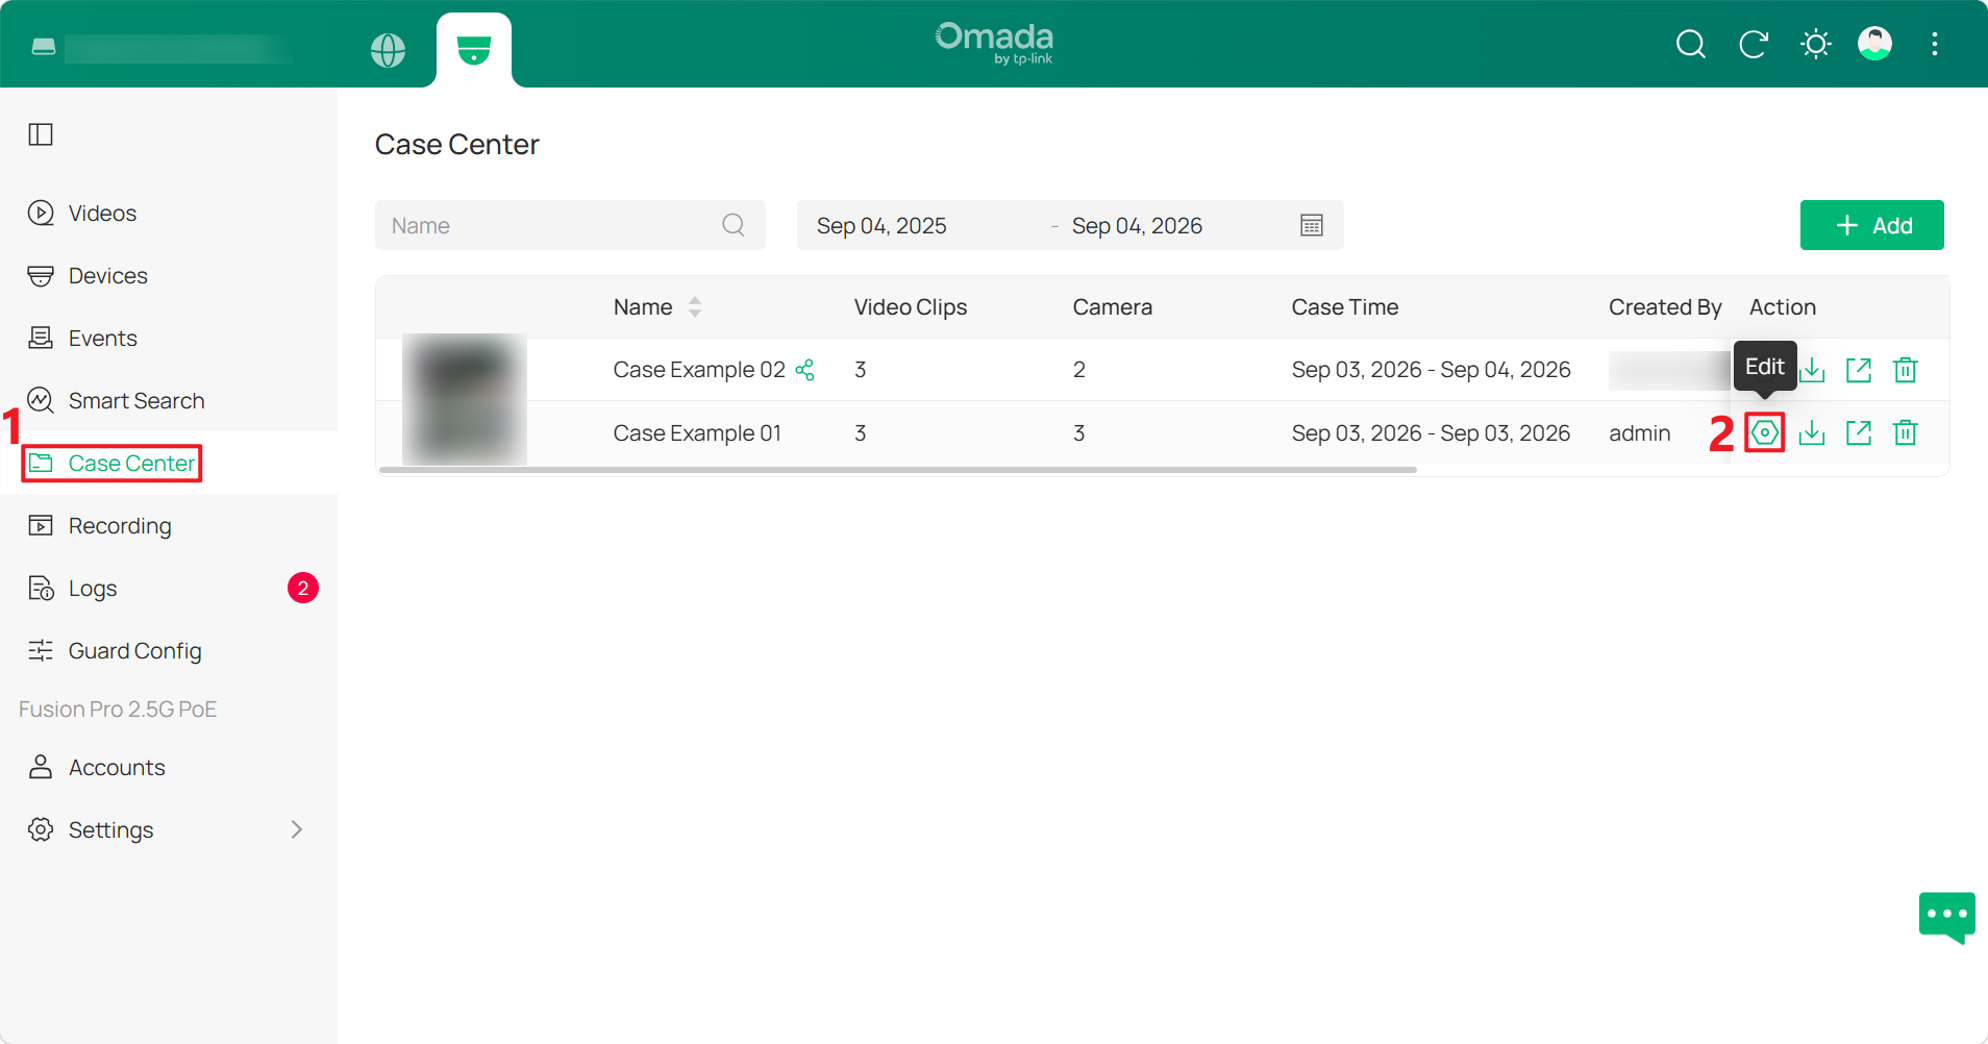This screenshot has height=1044, width=1988.
Task: Expand the Settings submenu chevron
Action: click(296, 830)
